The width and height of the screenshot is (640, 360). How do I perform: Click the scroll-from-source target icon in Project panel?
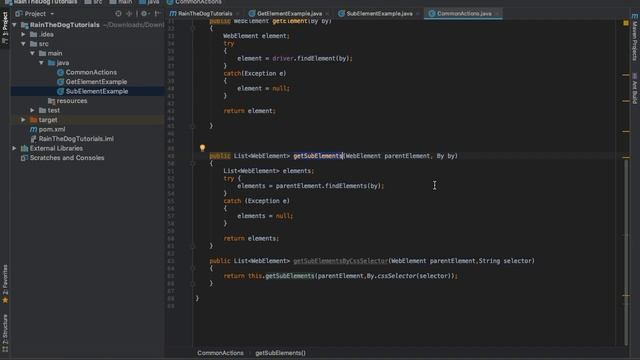pos(118,13)
